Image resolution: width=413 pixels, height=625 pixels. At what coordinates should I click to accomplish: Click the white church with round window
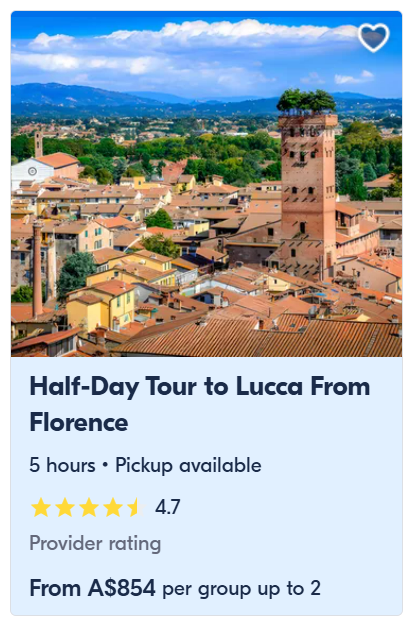click(x=33, y=171)
